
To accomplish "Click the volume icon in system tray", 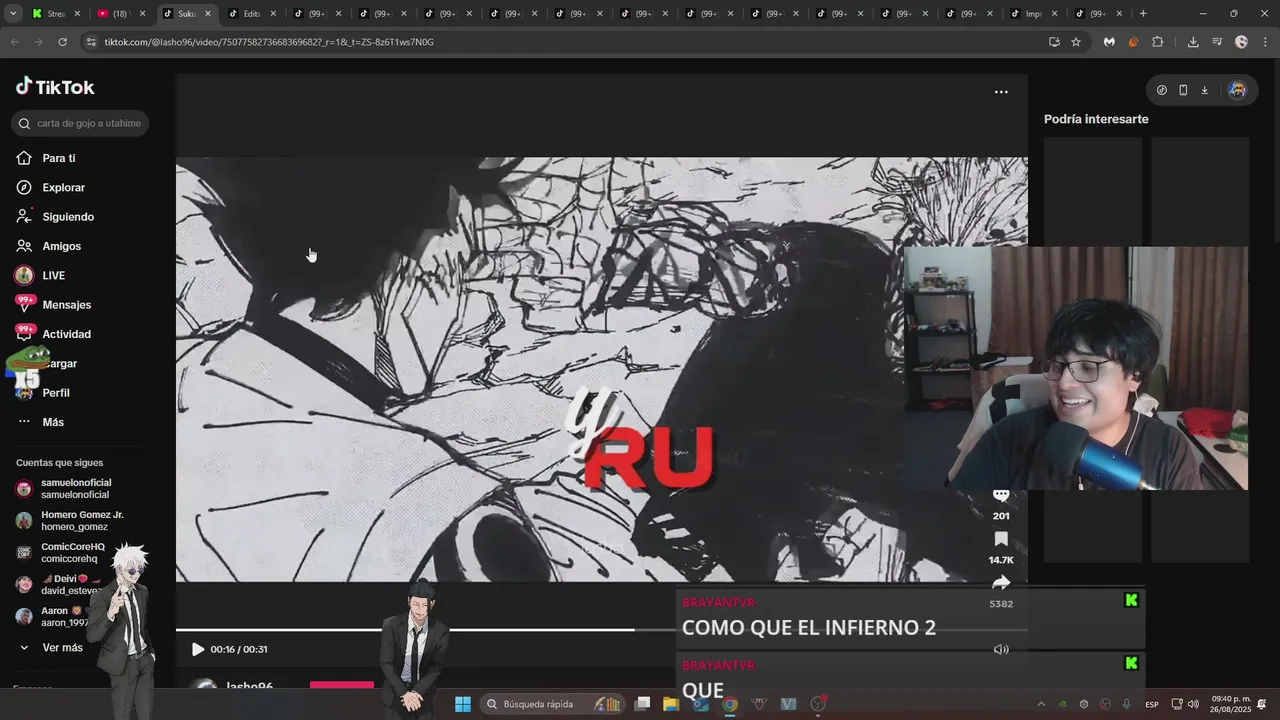I will click(x=1193, y=704).
